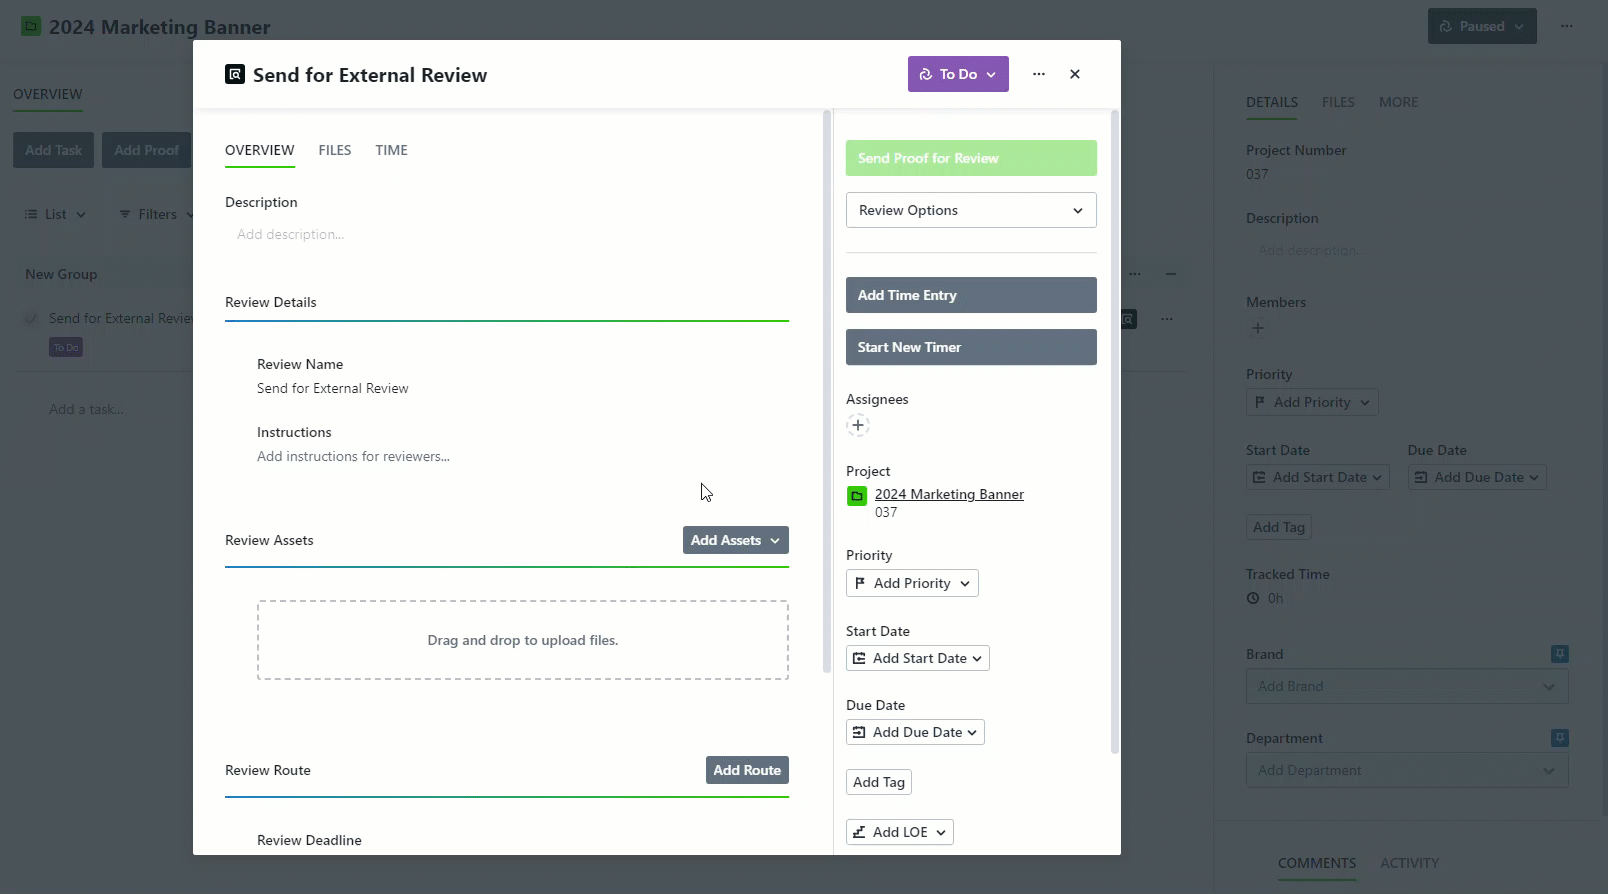Close the Send for External Review modal
1608x894 pixels.
(1075, 74)
